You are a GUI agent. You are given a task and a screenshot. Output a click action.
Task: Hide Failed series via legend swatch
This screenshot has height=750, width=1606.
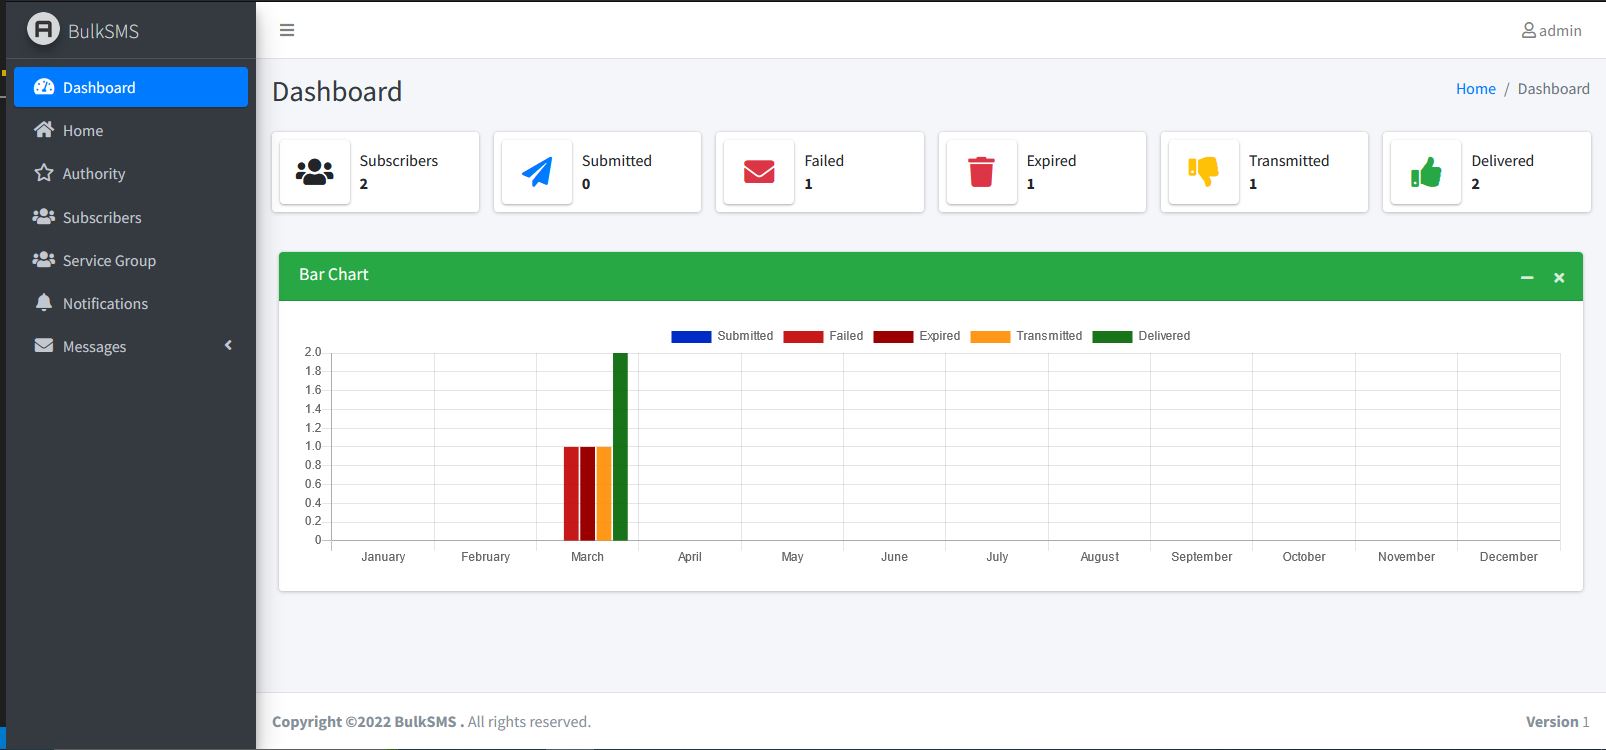[803, 337]
